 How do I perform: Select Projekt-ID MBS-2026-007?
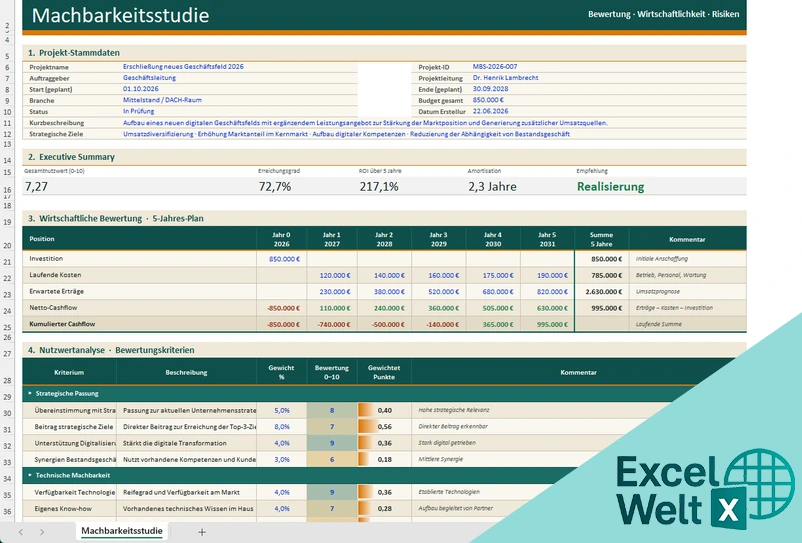tap(495, 66)
